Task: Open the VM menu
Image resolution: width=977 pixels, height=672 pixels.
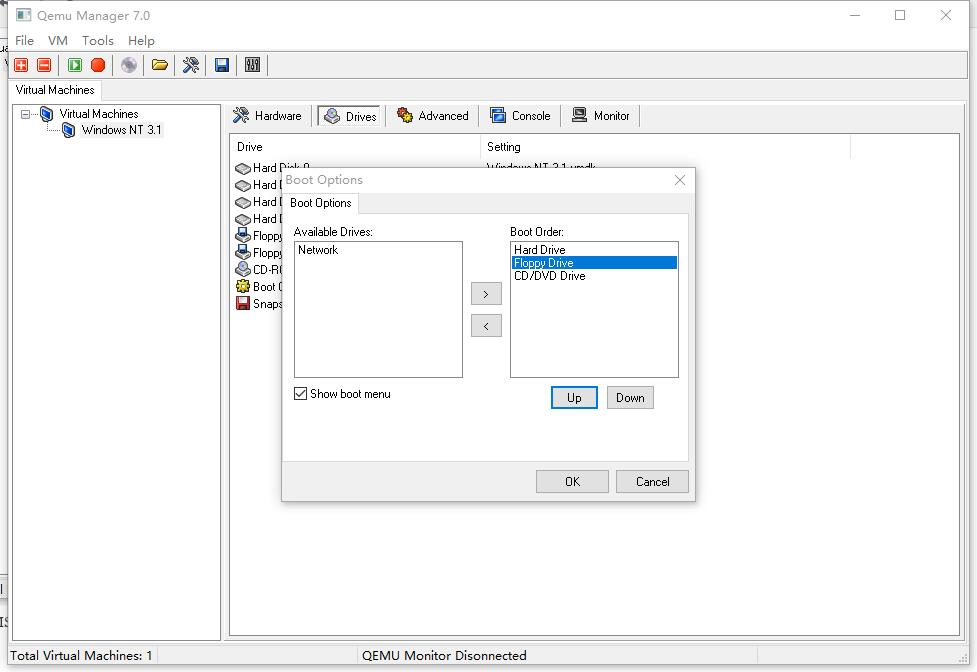Action: (57, 40)
